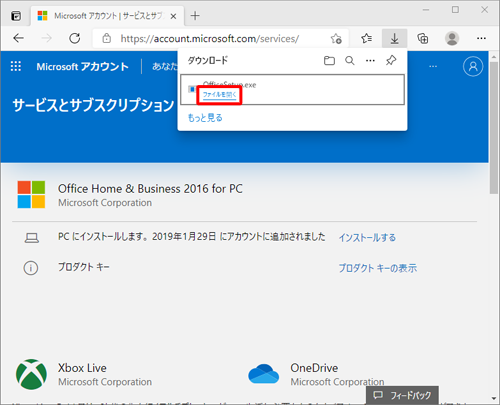Screen dimensions: 500x405
Task: Go back with the back arrow
Action: click(18, 38)
